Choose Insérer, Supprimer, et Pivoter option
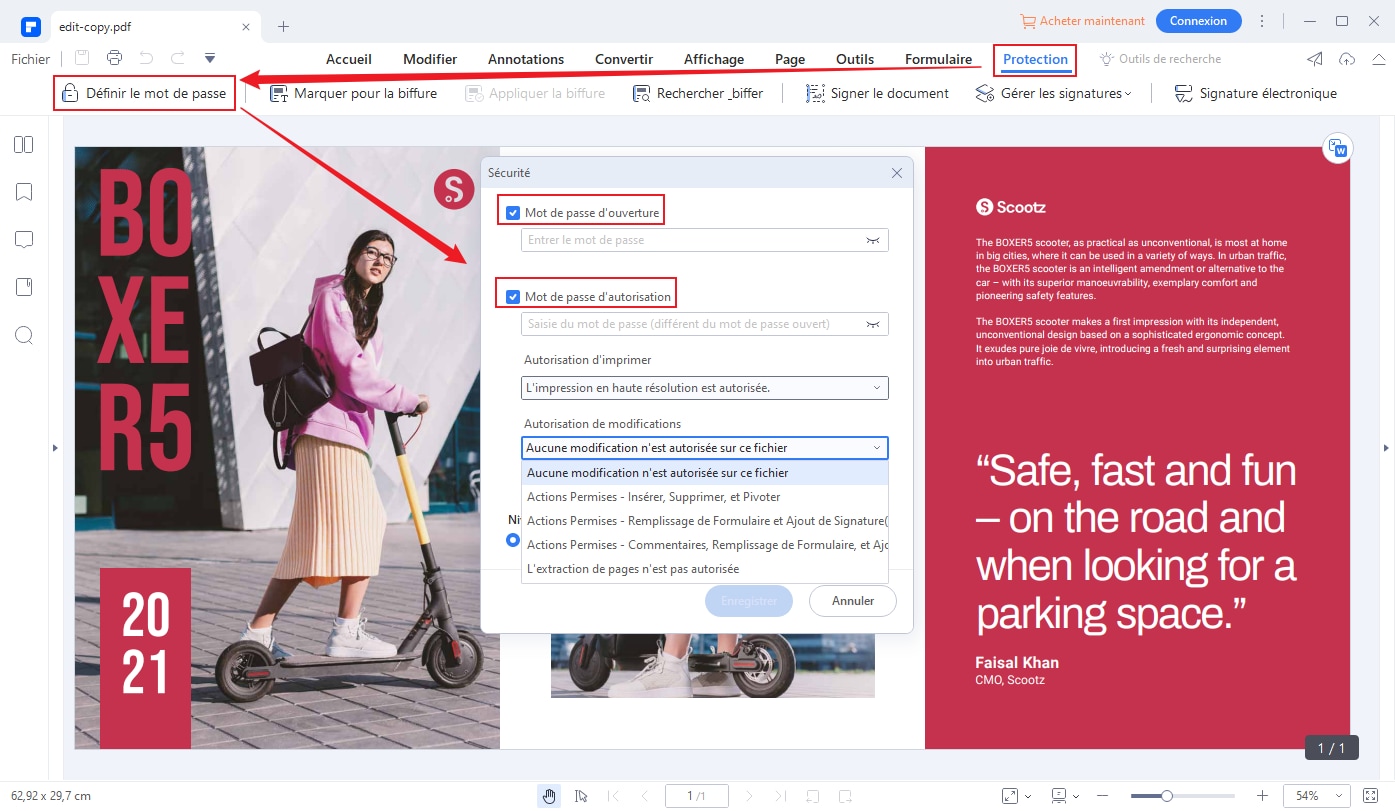Image resolution: width=1395 pixels, height=811 pixels. click(x=704, y=497)
